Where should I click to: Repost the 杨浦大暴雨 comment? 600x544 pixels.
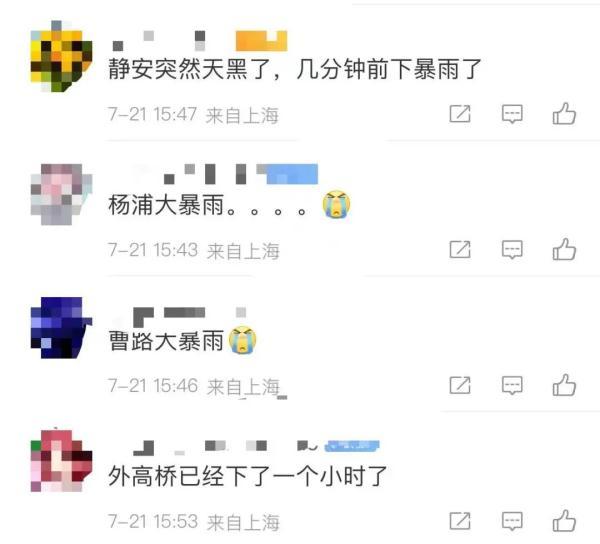pyautogui.click(x=460, y=249)
